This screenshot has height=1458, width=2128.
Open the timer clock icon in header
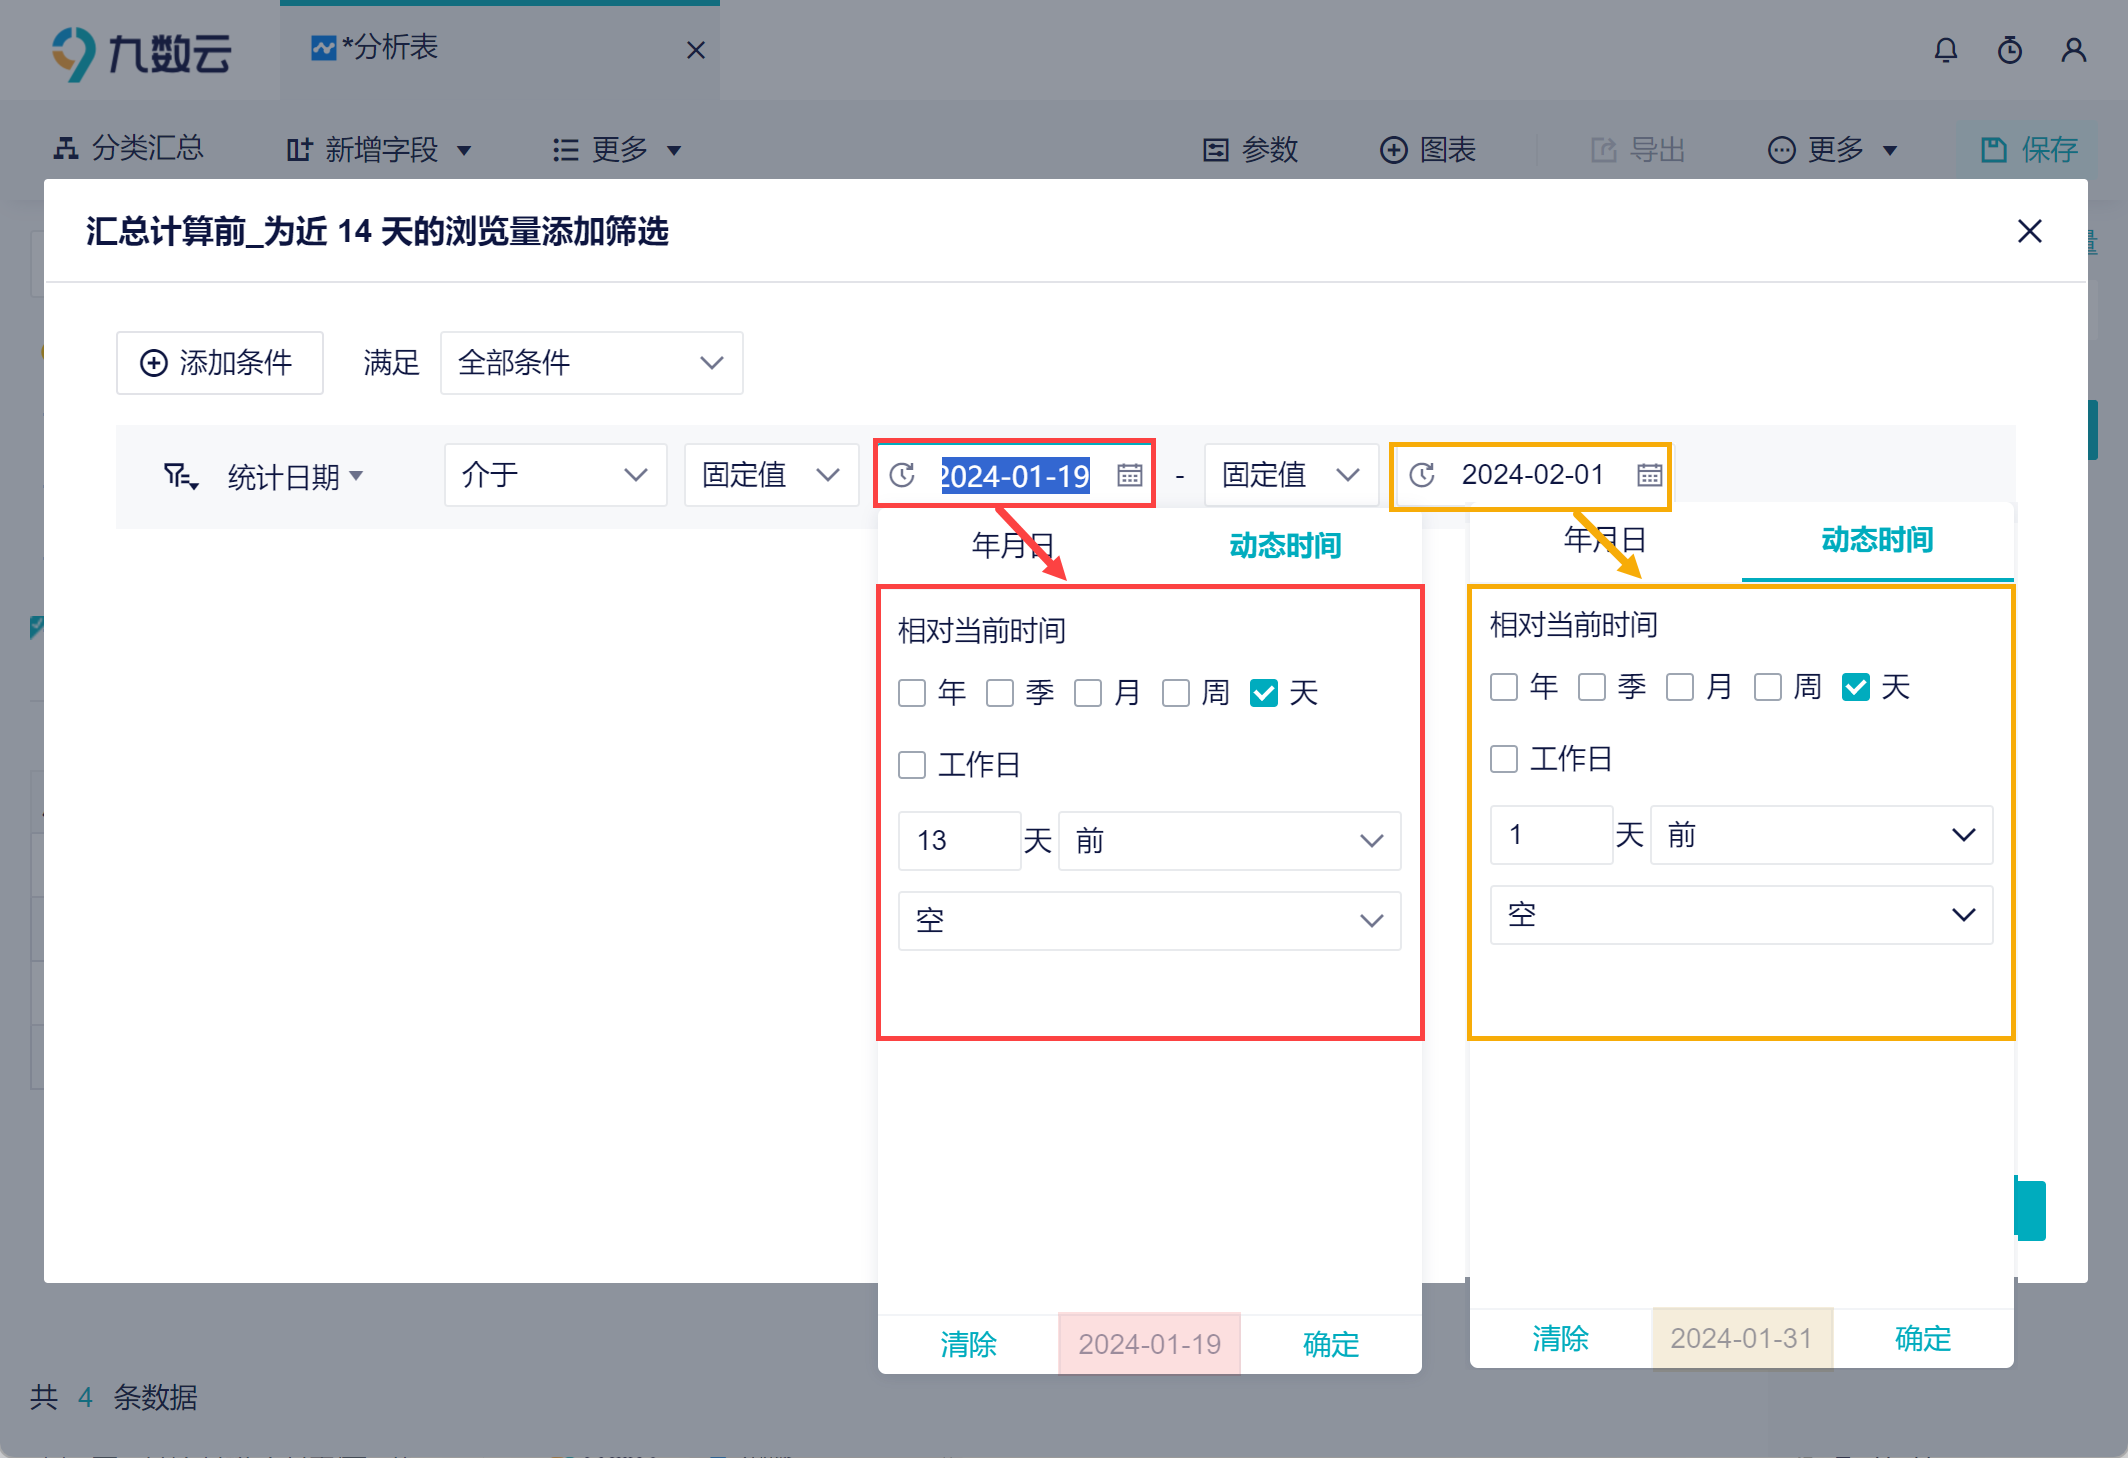(2009, 50)
